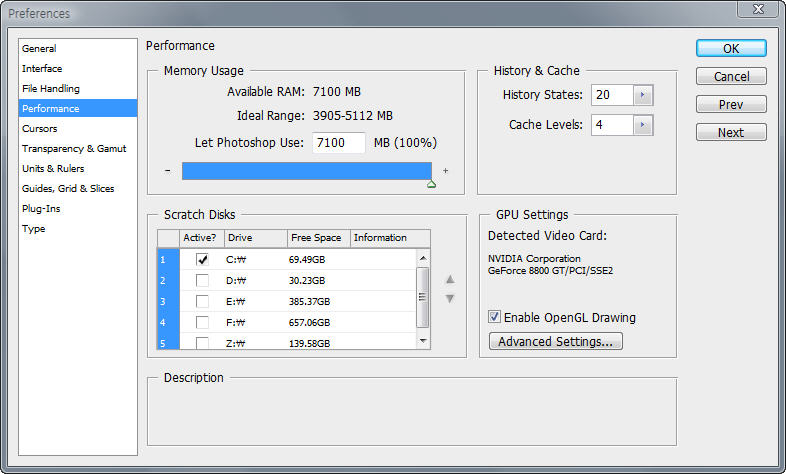Enable D: drive as scratch disk
The height and width of the screenshot is (474, 786).
click(203, 280)
